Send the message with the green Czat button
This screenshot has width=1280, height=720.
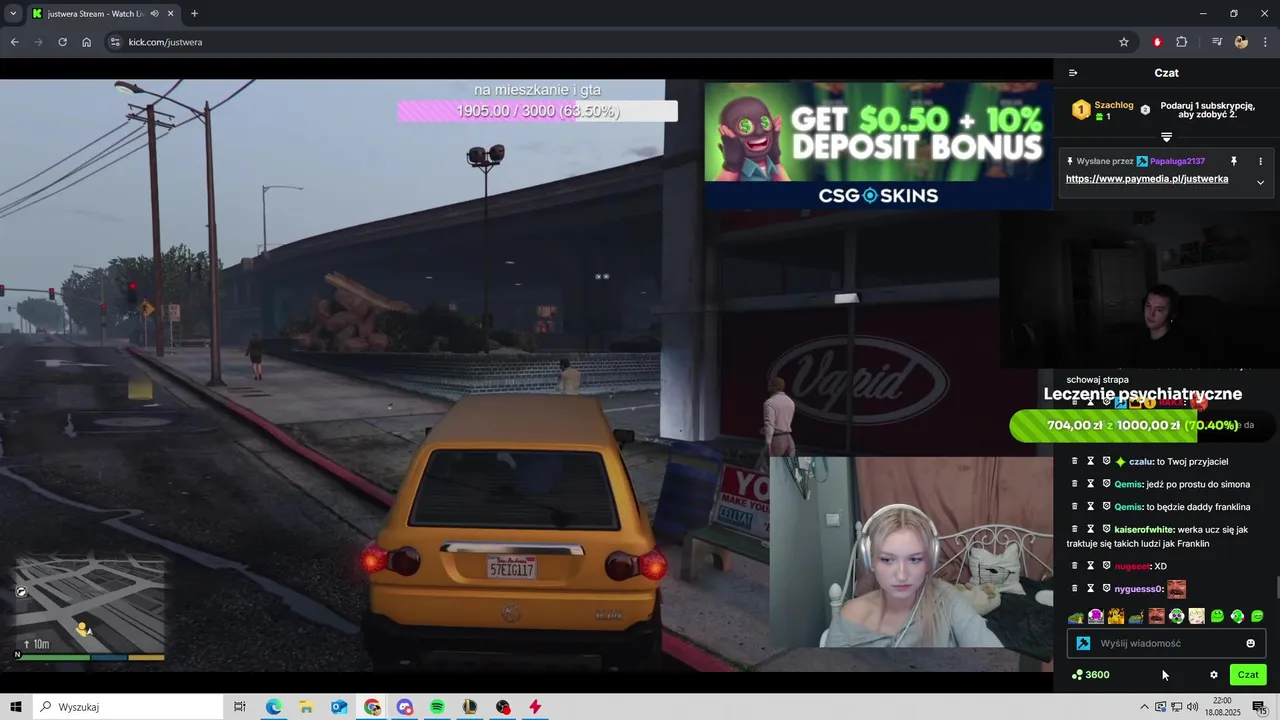point(1248,675)
